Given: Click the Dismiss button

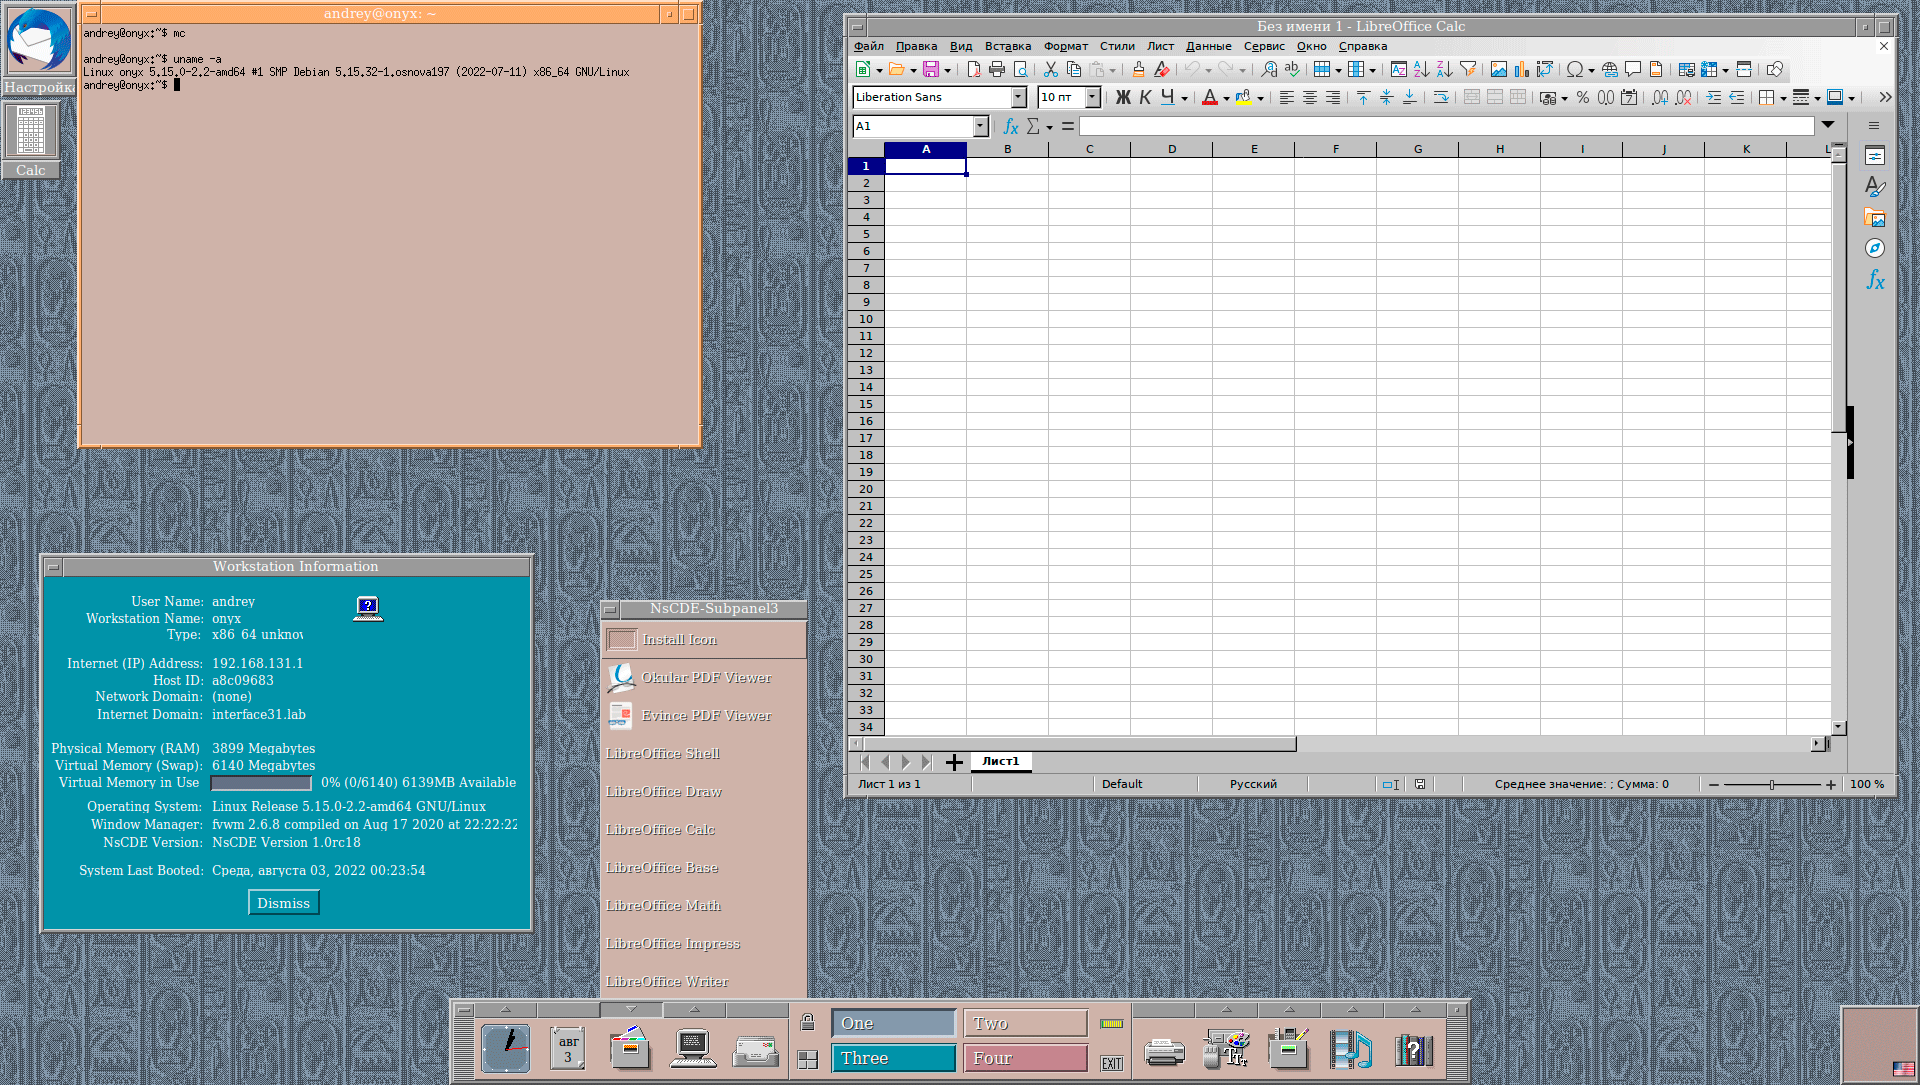Looking at the screenshot, I should tap(283, 903).
